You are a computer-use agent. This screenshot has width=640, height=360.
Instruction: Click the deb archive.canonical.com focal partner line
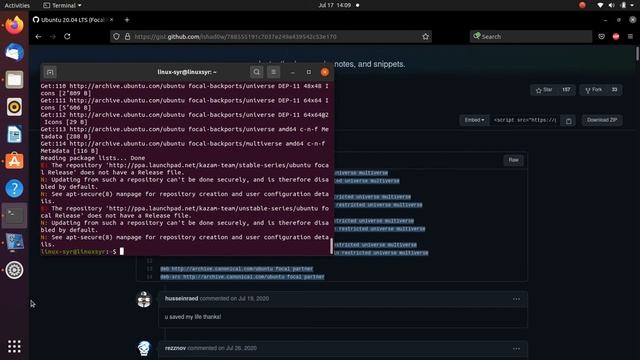pos(236,269)
